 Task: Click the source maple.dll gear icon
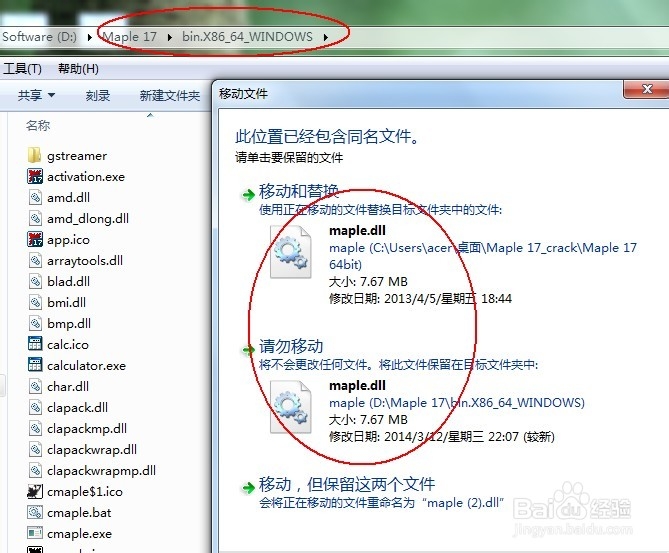291,252
